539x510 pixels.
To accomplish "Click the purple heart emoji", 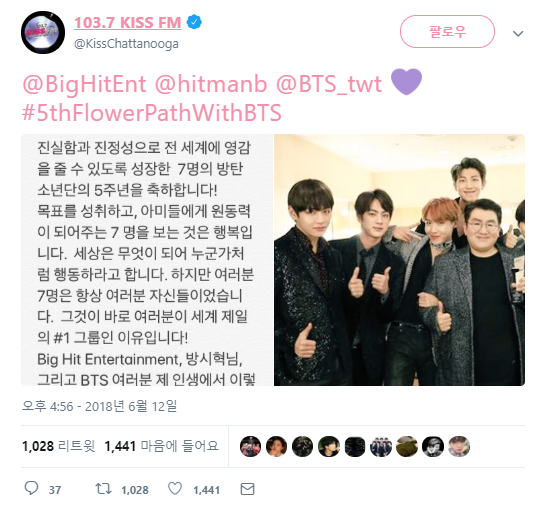I will coord(406,82).
